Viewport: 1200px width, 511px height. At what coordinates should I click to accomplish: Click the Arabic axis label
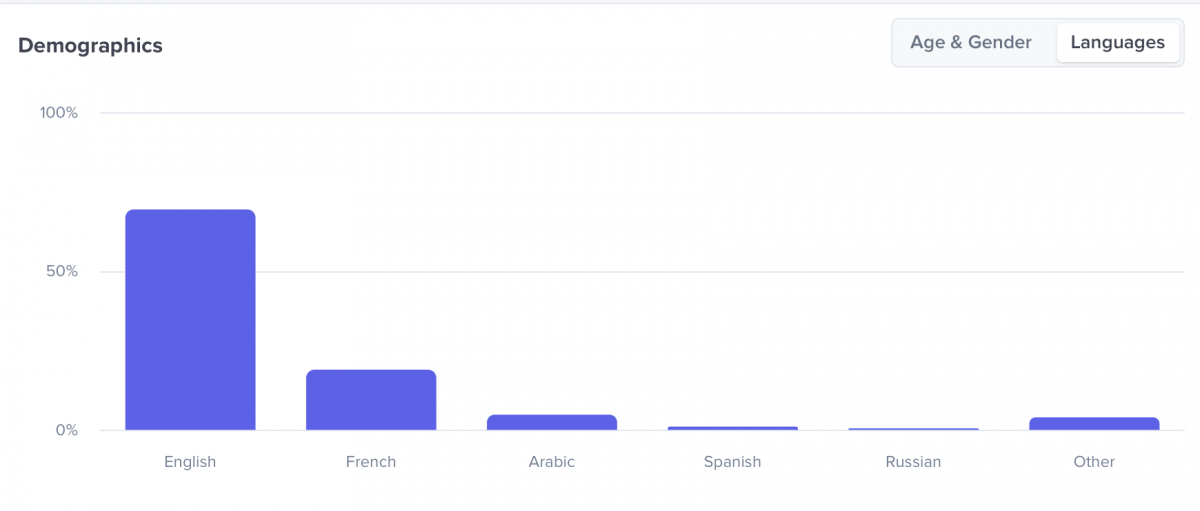click(x=552, y=462)
